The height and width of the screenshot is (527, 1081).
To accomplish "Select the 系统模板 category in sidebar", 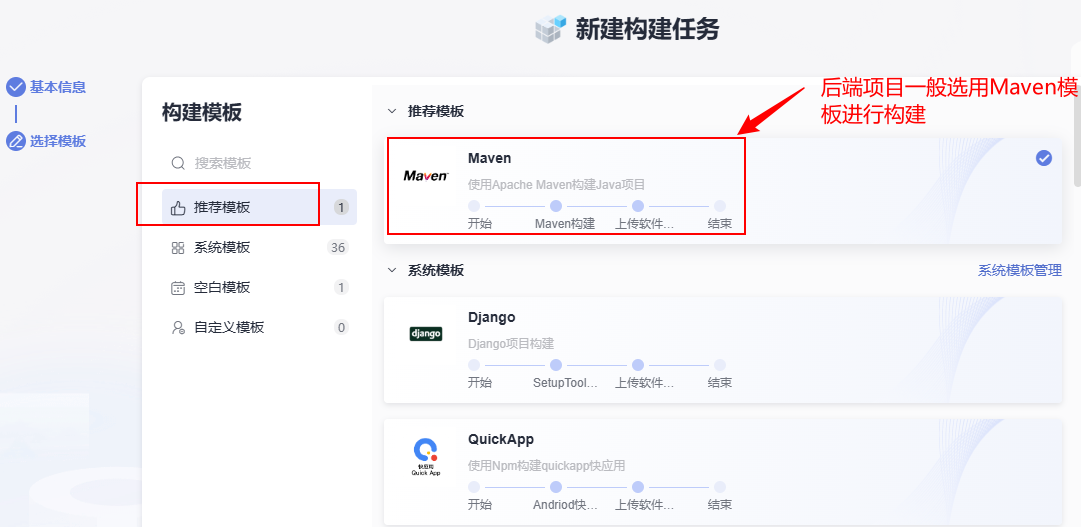I will coord(259,248).
